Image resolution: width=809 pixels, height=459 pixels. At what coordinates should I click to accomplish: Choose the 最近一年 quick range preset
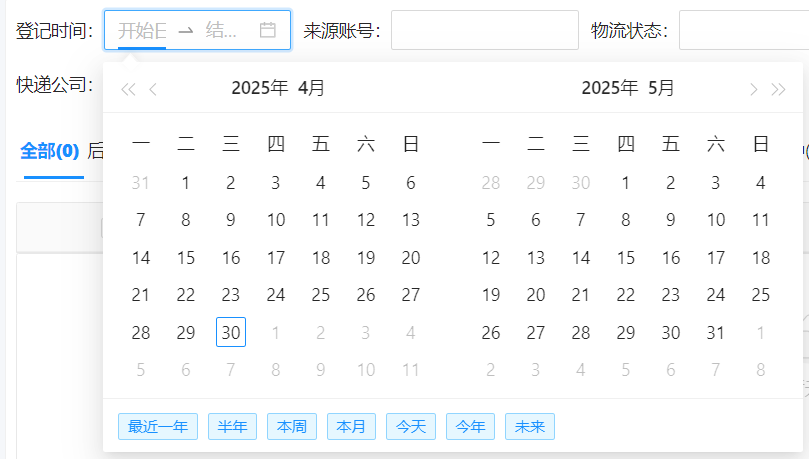click(158, 427)
